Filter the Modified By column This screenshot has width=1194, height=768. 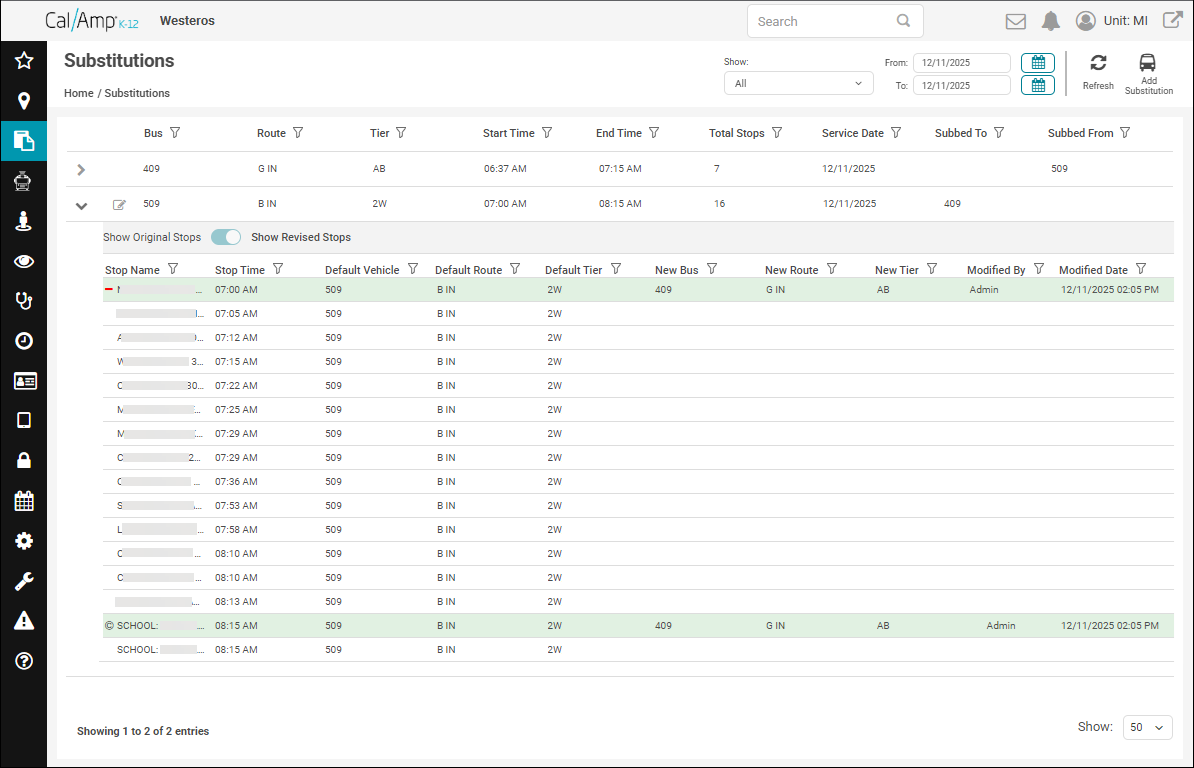(1039, 269)
